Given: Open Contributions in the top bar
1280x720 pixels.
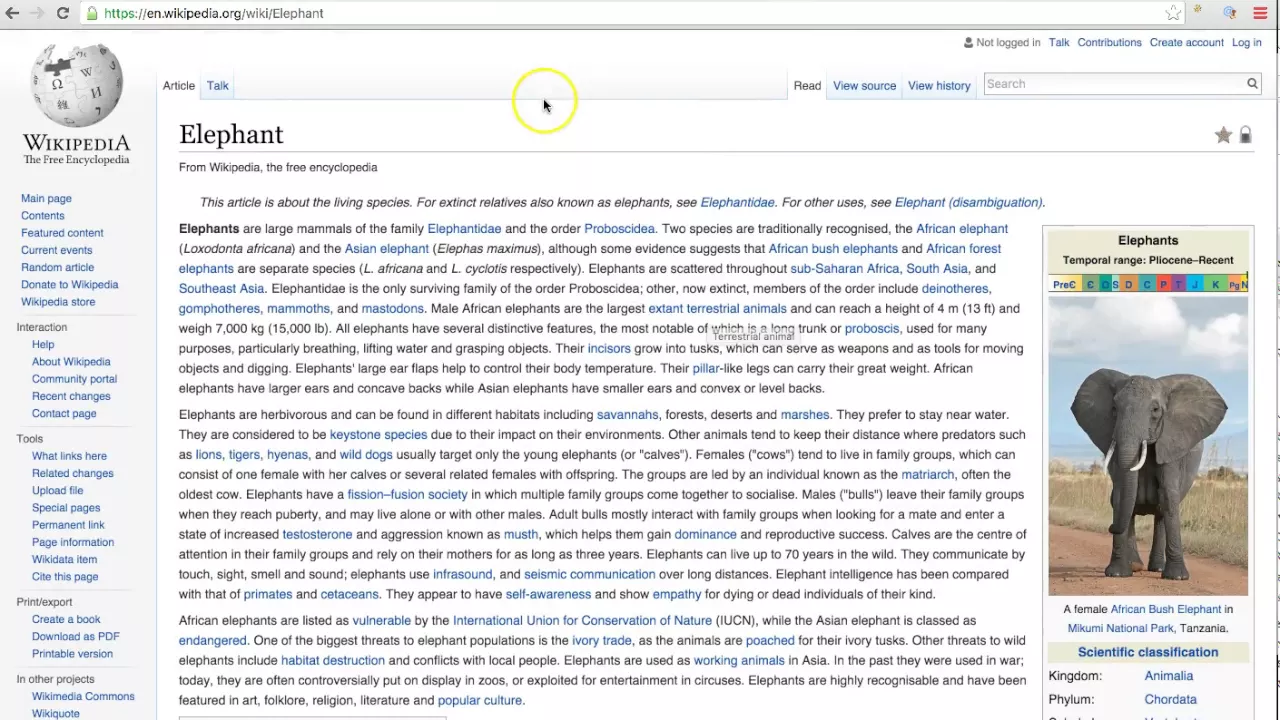Looking at the screenshot, I should click(1109, 42).
